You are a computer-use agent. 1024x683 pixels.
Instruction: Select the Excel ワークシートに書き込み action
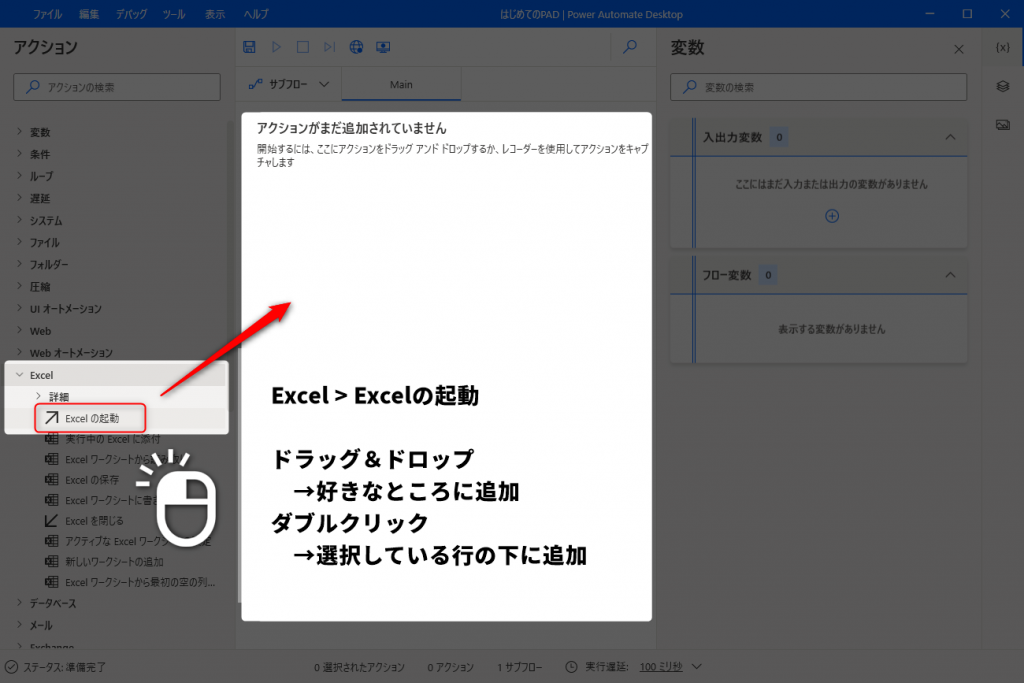click(x=102, y=500)
